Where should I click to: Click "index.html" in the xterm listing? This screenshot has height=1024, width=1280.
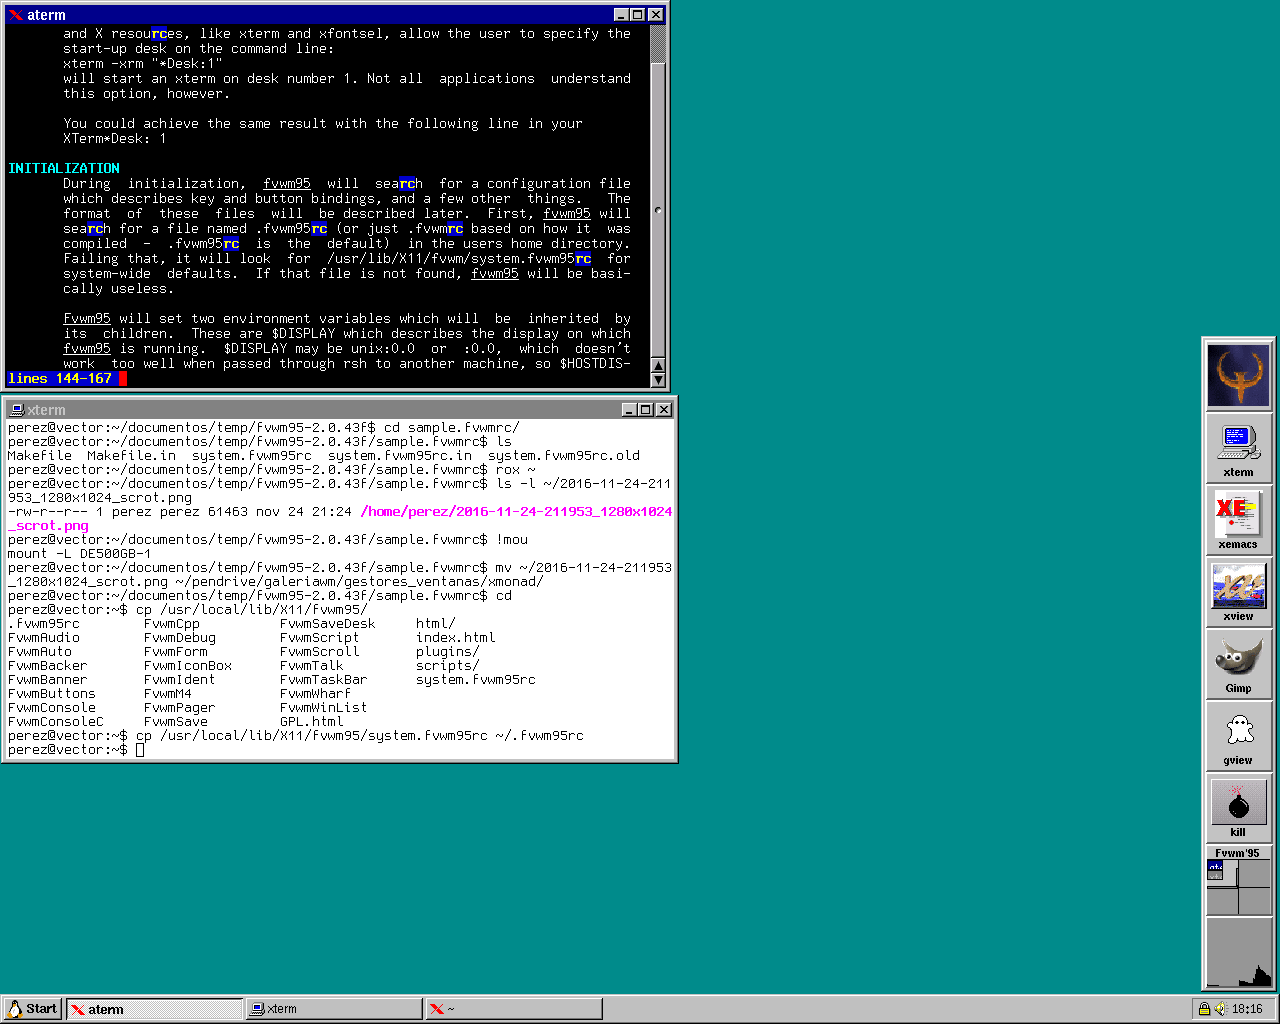click(x=456, y=638)
